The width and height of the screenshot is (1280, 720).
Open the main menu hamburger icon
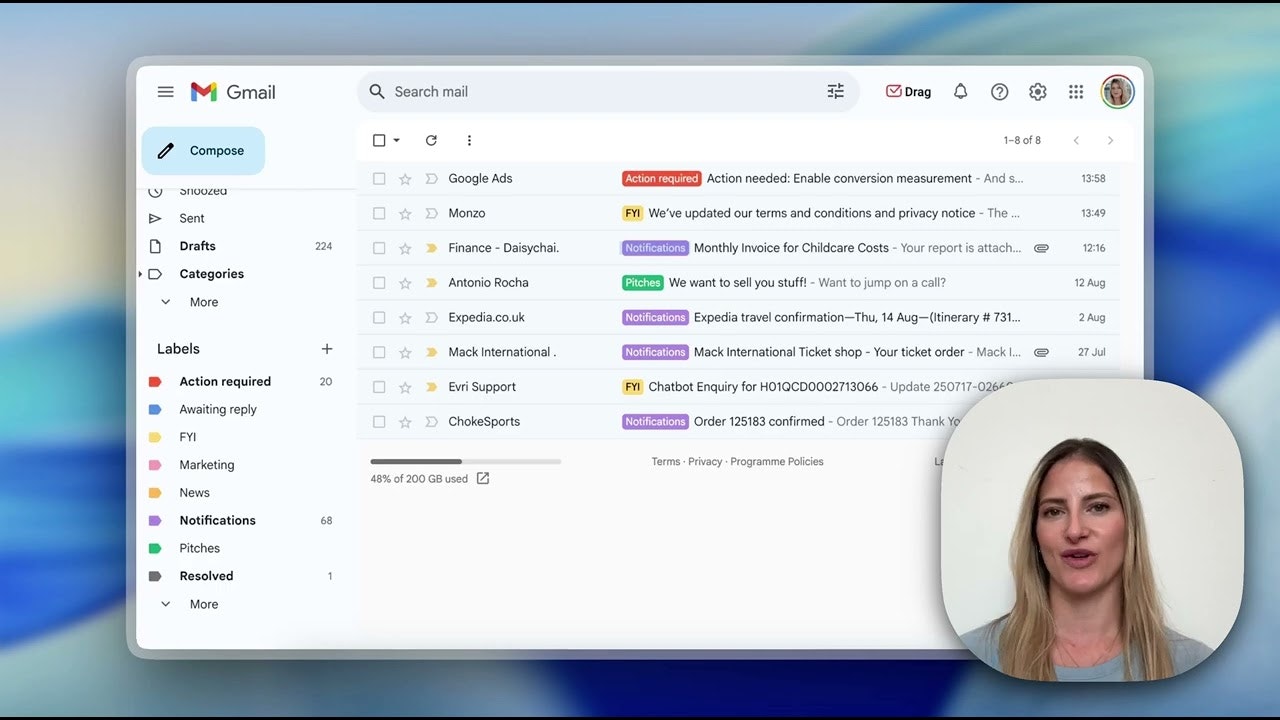[166, 92]
